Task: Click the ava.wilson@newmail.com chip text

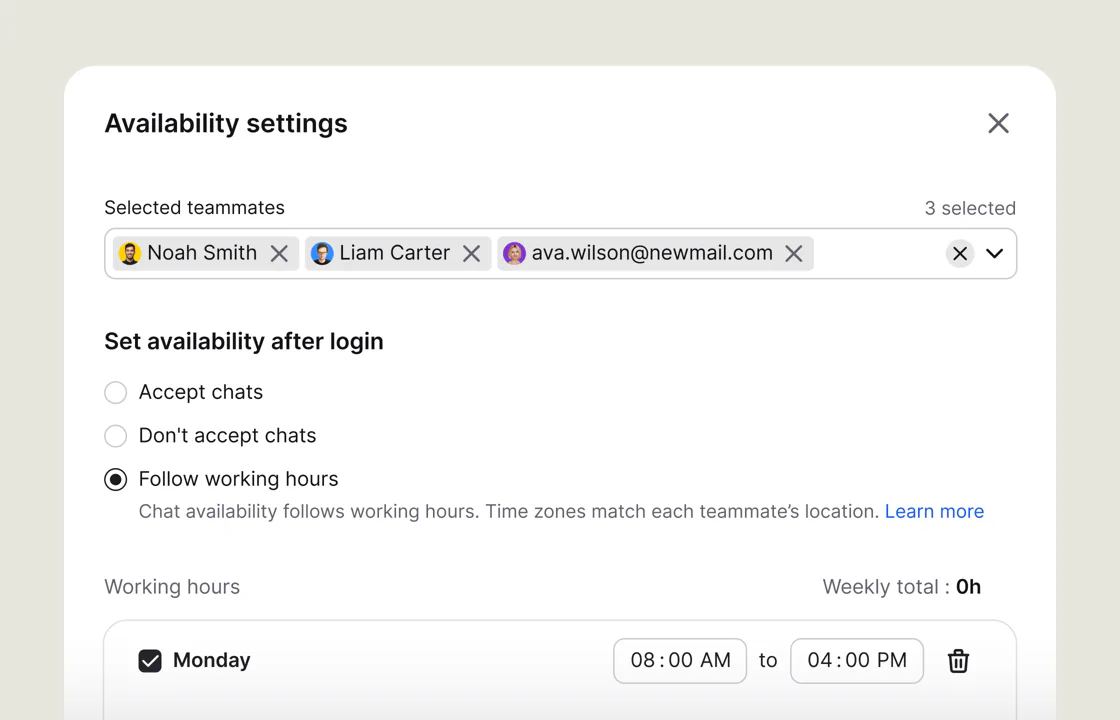Action: coord(652,253)
